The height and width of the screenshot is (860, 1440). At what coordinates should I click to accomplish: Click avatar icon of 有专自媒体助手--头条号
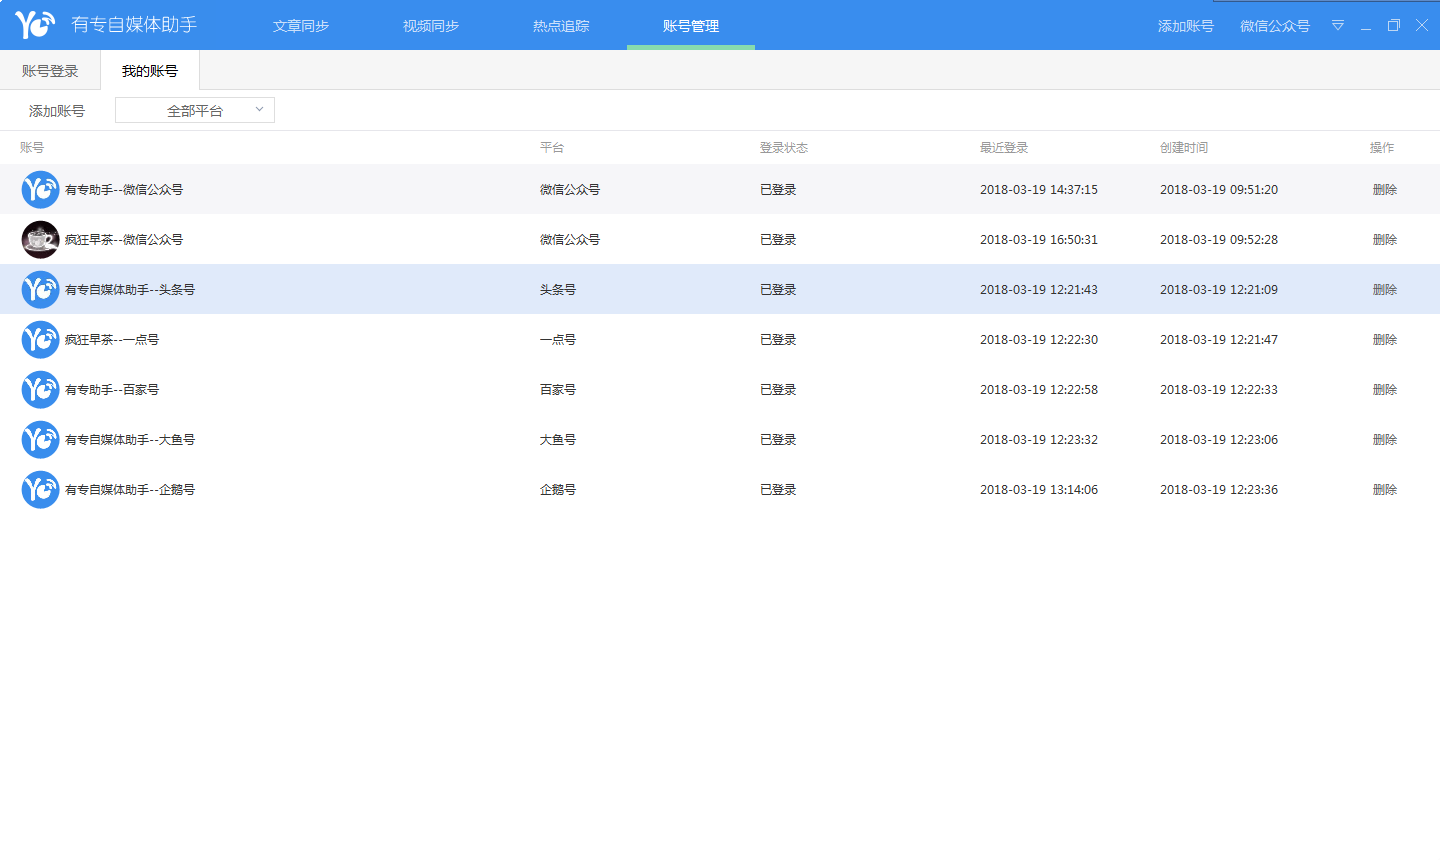coord(40,290)
